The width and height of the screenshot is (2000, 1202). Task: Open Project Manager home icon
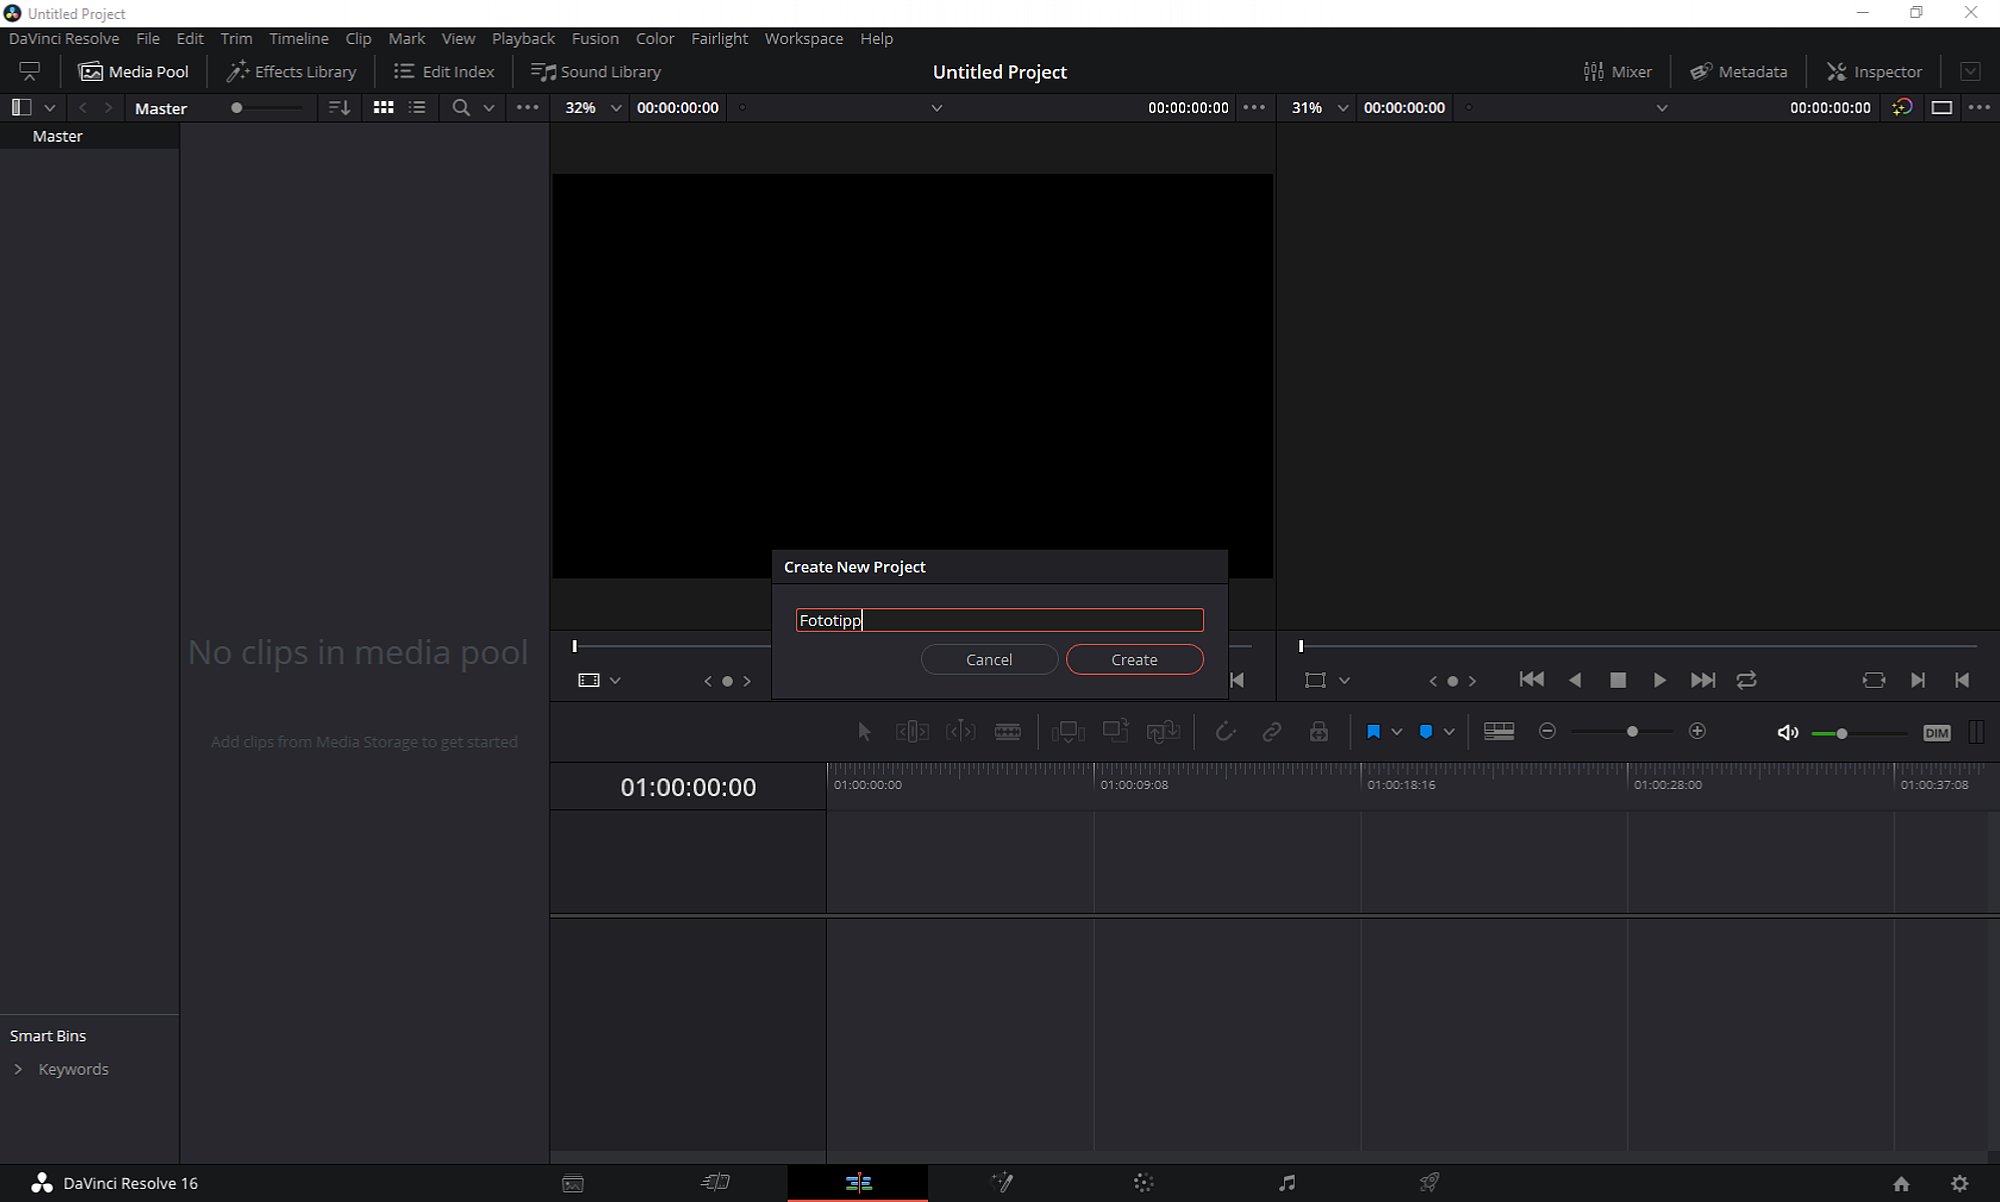pos(1901,1183)
